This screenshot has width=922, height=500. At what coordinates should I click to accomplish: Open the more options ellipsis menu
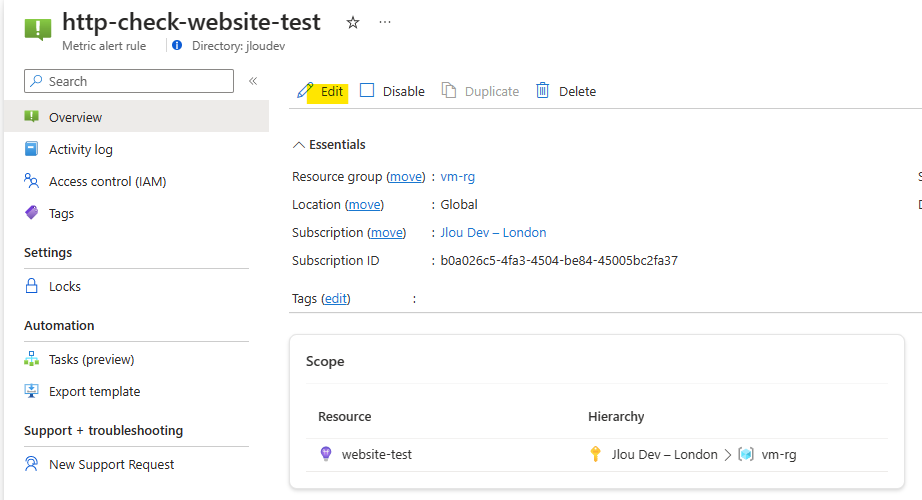(385, 22)
